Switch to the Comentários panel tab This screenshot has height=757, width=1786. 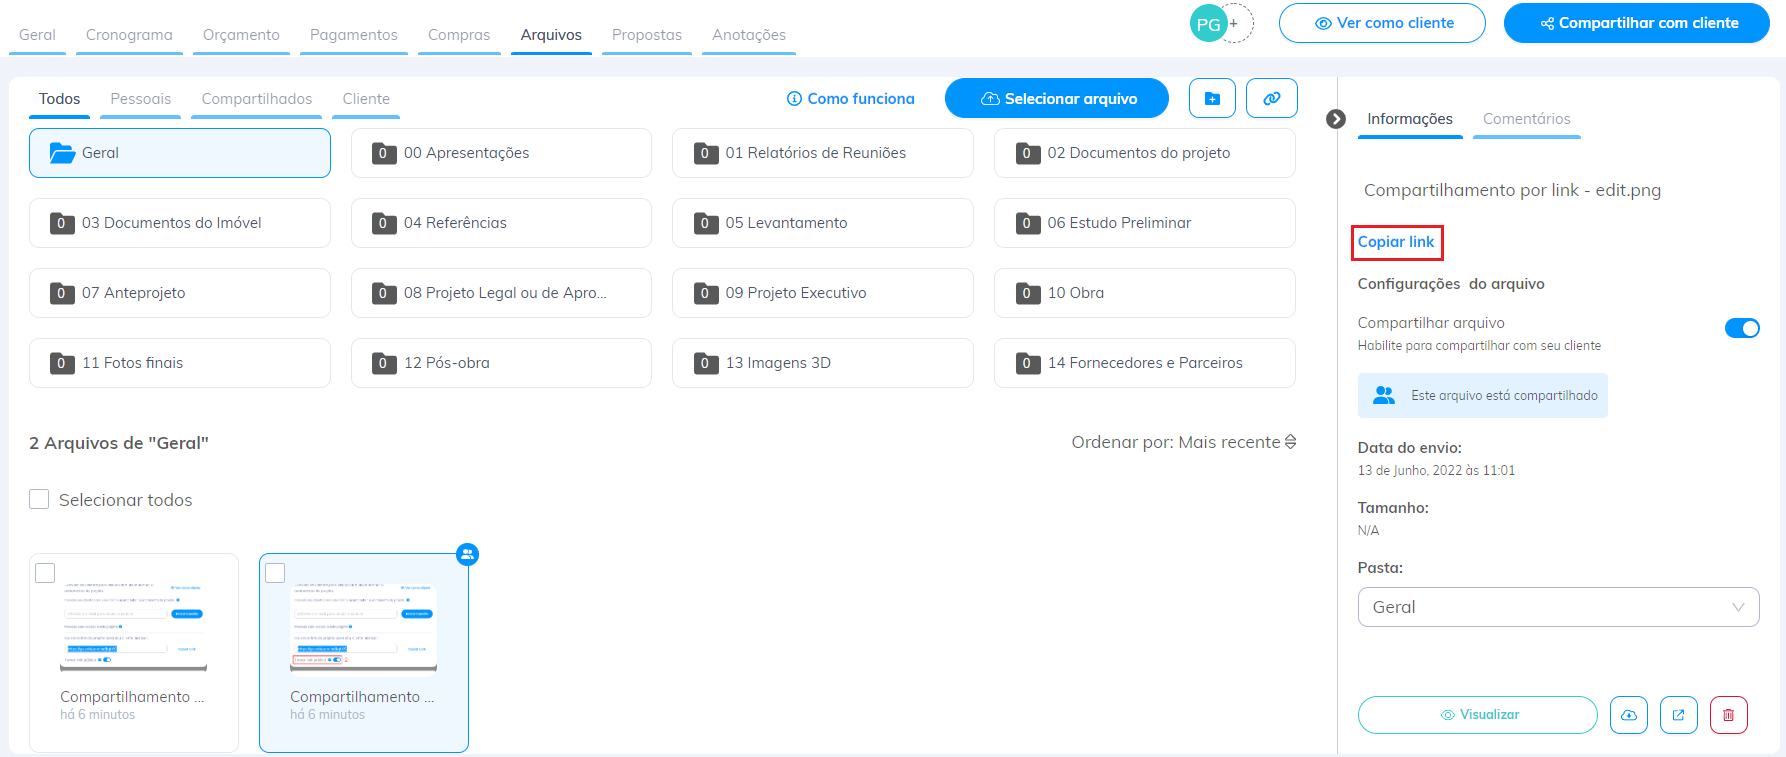[1527, 119]
